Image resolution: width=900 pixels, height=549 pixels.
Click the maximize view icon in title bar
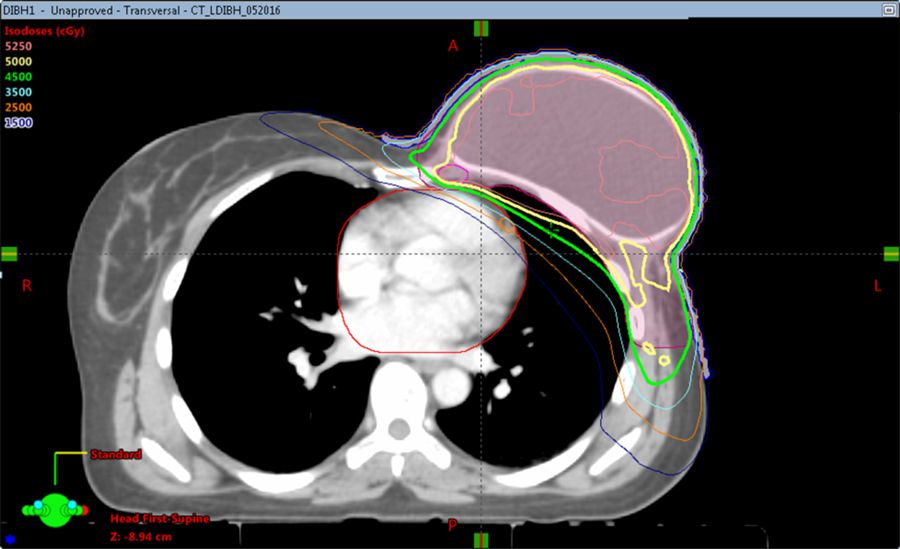887,8
